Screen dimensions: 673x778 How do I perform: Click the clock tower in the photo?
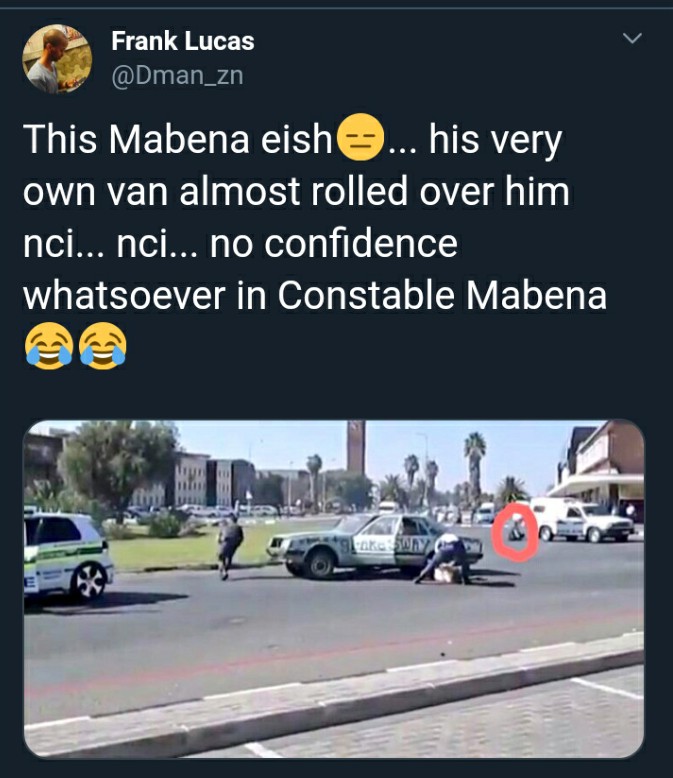click(x=355, y=447)
